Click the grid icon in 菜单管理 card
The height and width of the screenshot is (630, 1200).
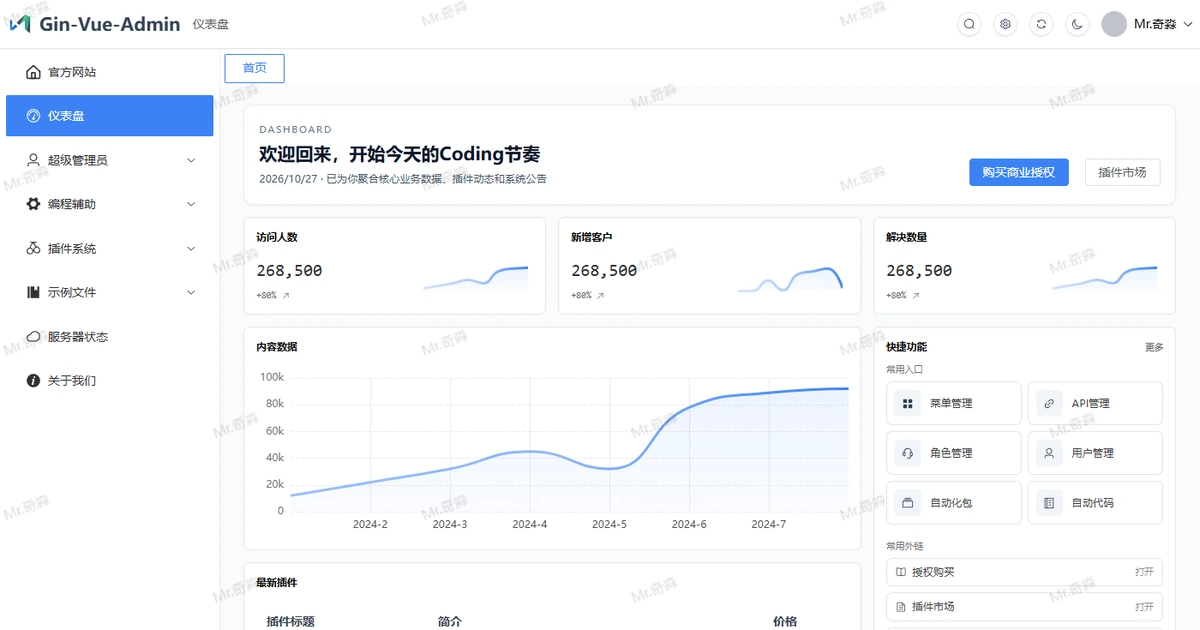pos(908,403)
